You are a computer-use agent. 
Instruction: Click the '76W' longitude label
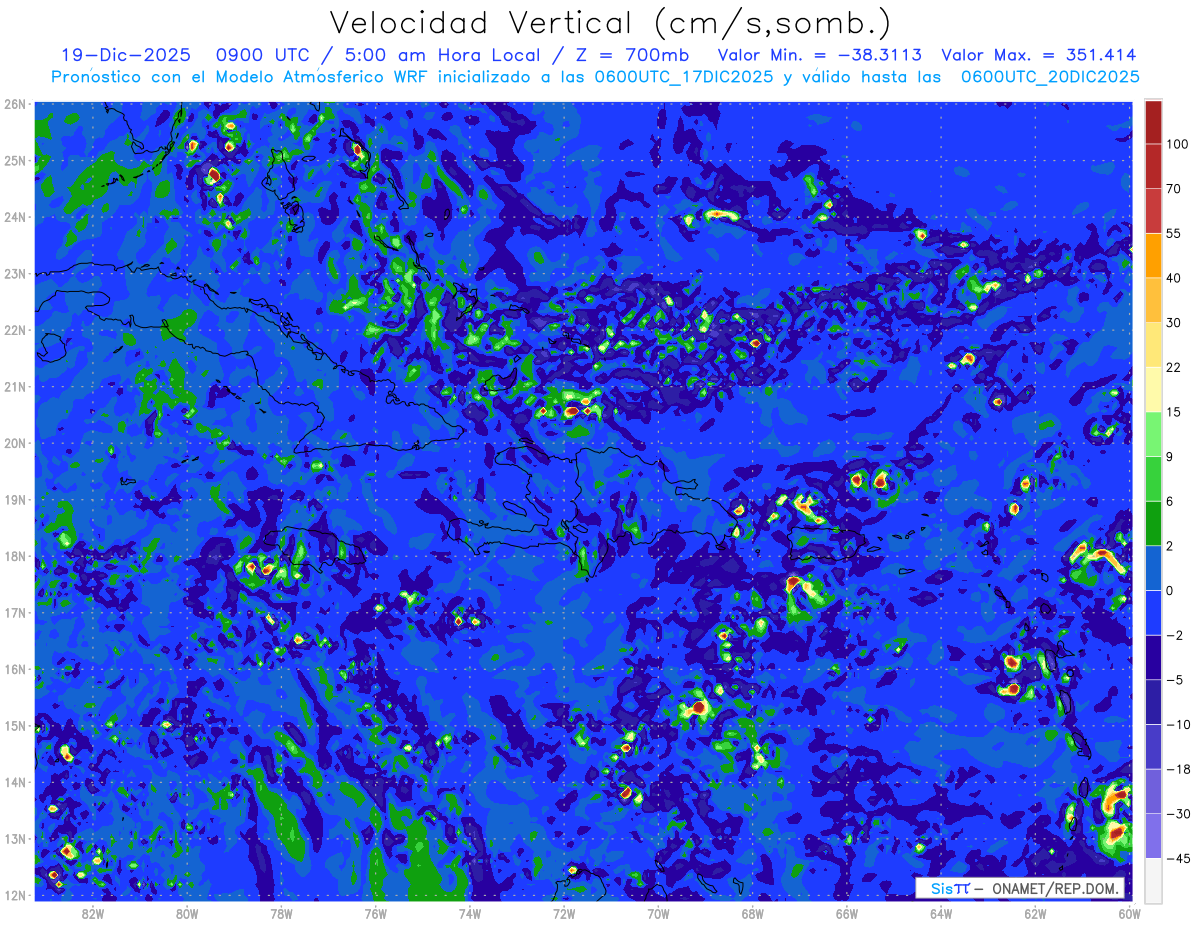point(375,912)
